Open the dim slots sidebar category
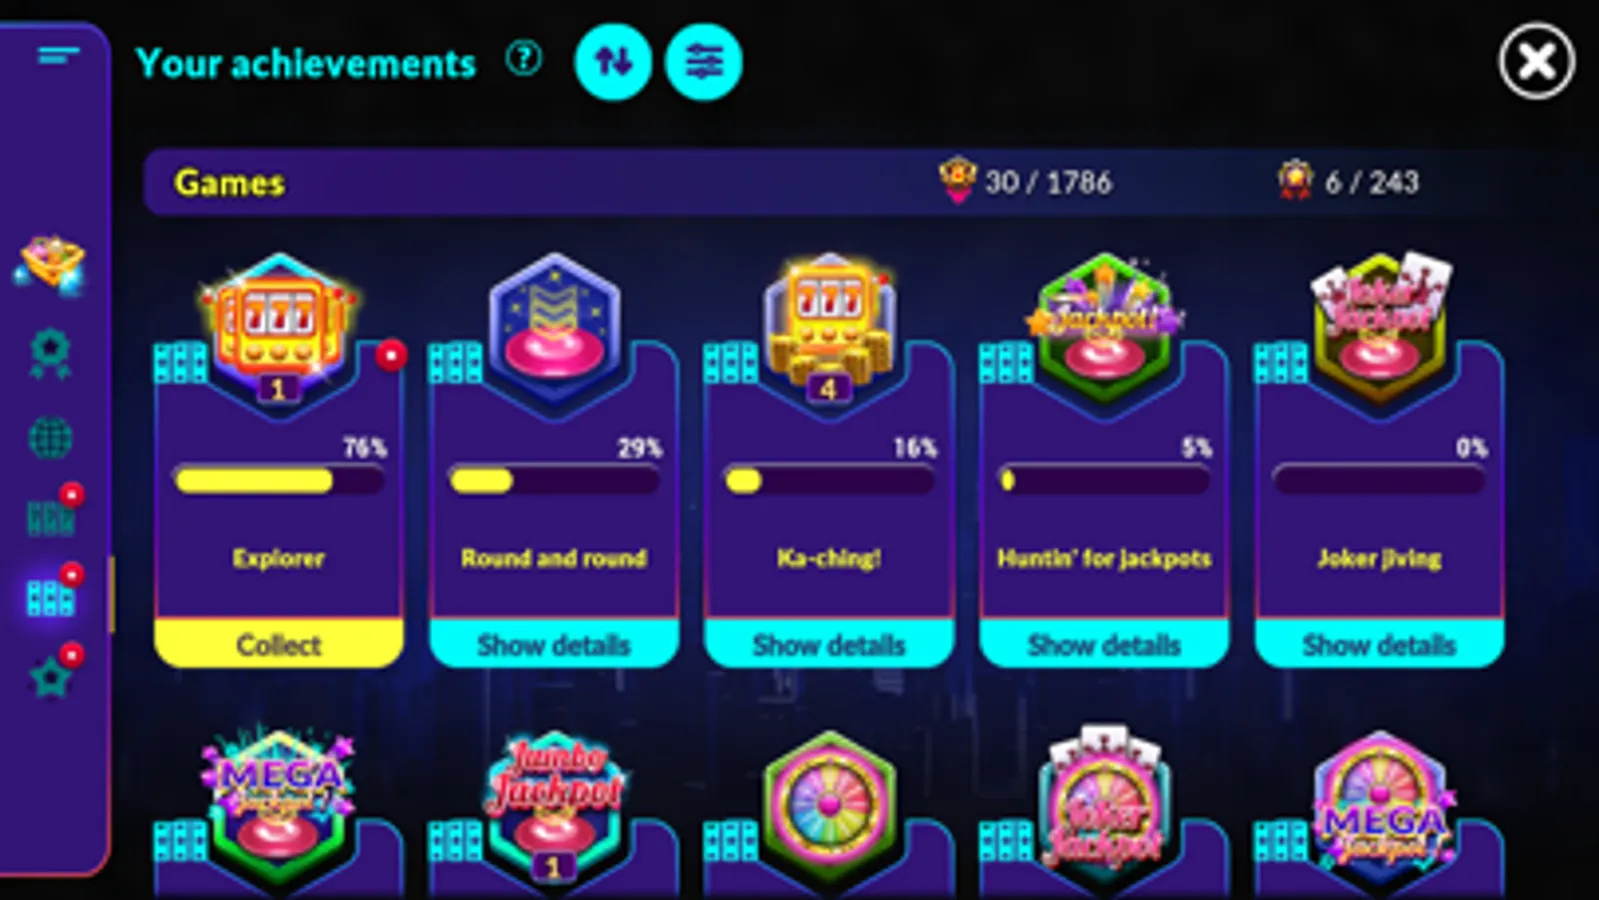This screenshot has width=1599, height=900. tap(50, 518)
